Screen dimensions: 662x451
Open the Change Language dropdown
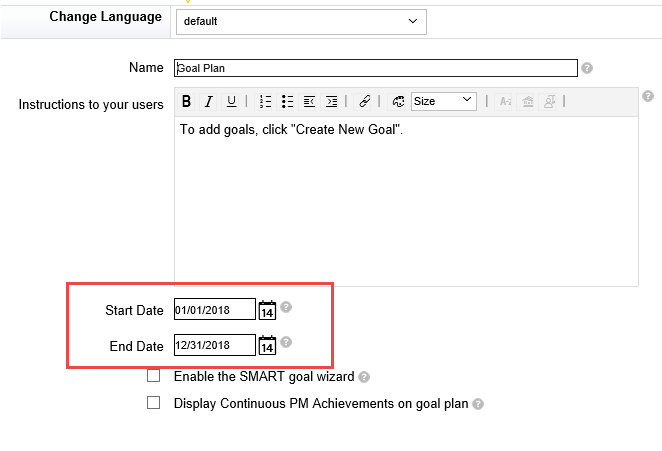pos(301,22)
